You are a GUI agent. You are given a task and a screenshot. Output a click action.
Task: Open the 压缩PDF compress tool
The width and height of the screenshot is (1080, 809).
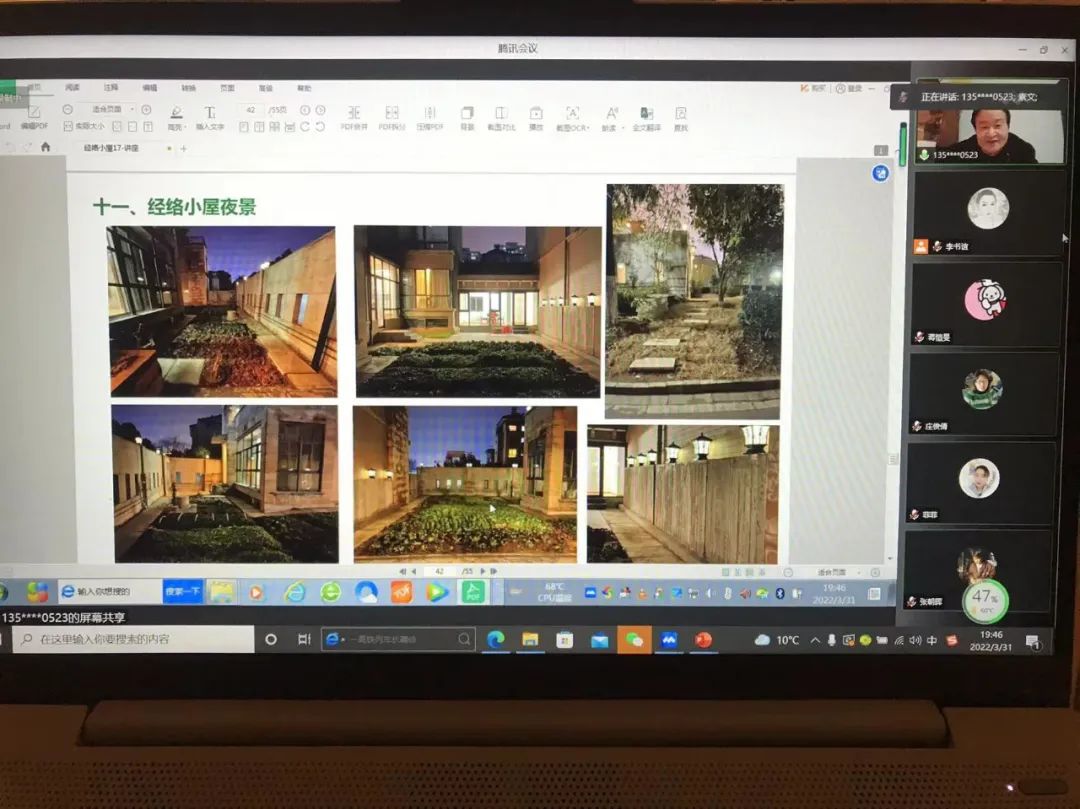[430, 118]
